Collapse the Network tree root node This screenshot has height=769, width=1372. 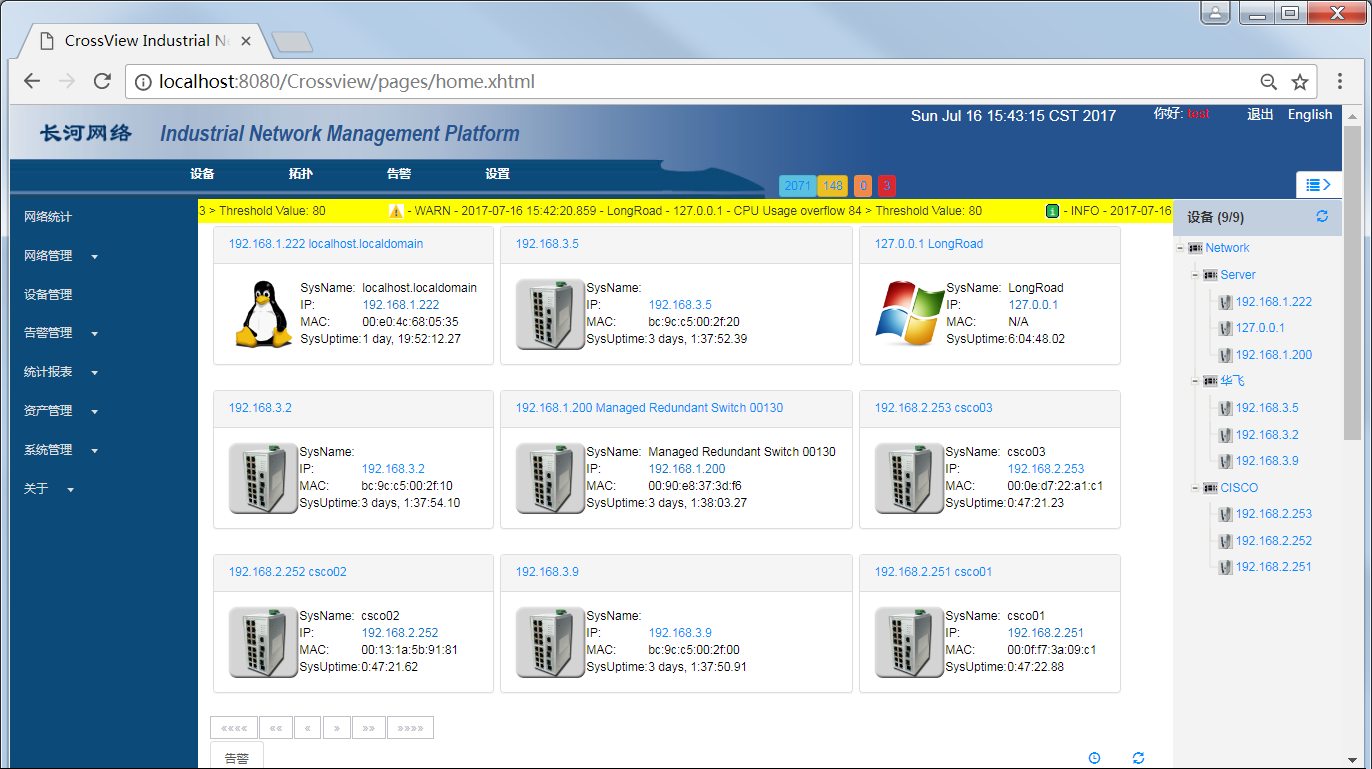pos(1181,248)
